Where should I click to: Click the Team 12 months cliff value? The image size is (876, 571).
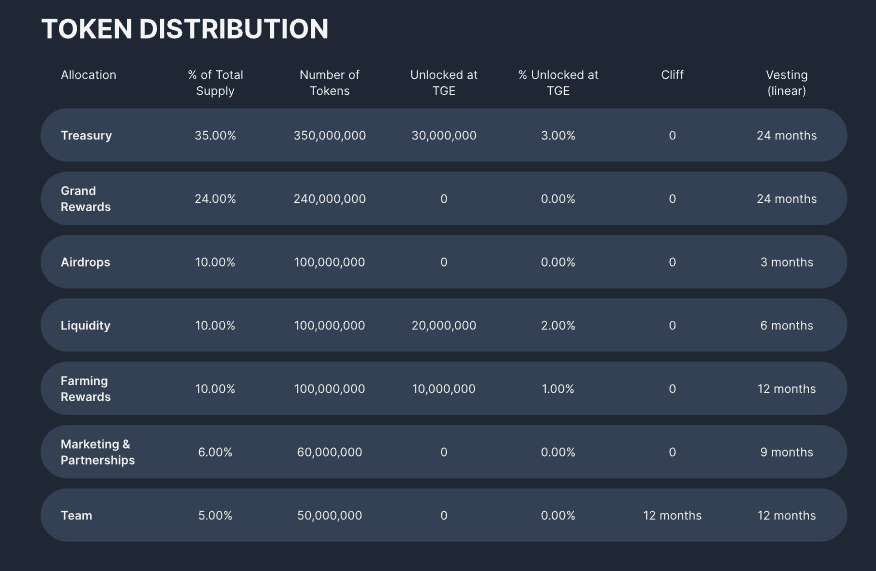(x=672, y=516)
